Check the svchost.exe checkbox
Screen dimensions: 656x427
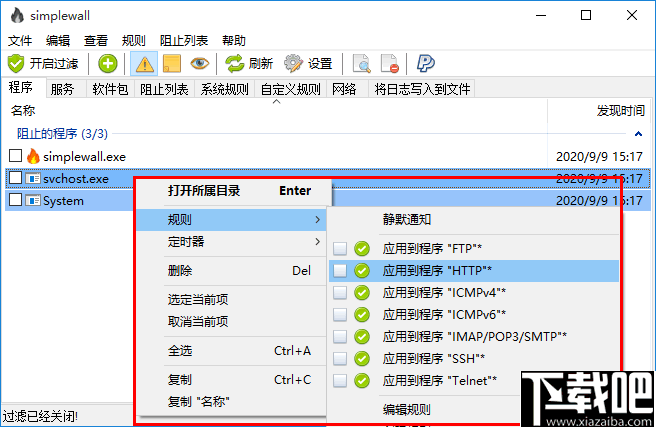click(x=15, y=178)
